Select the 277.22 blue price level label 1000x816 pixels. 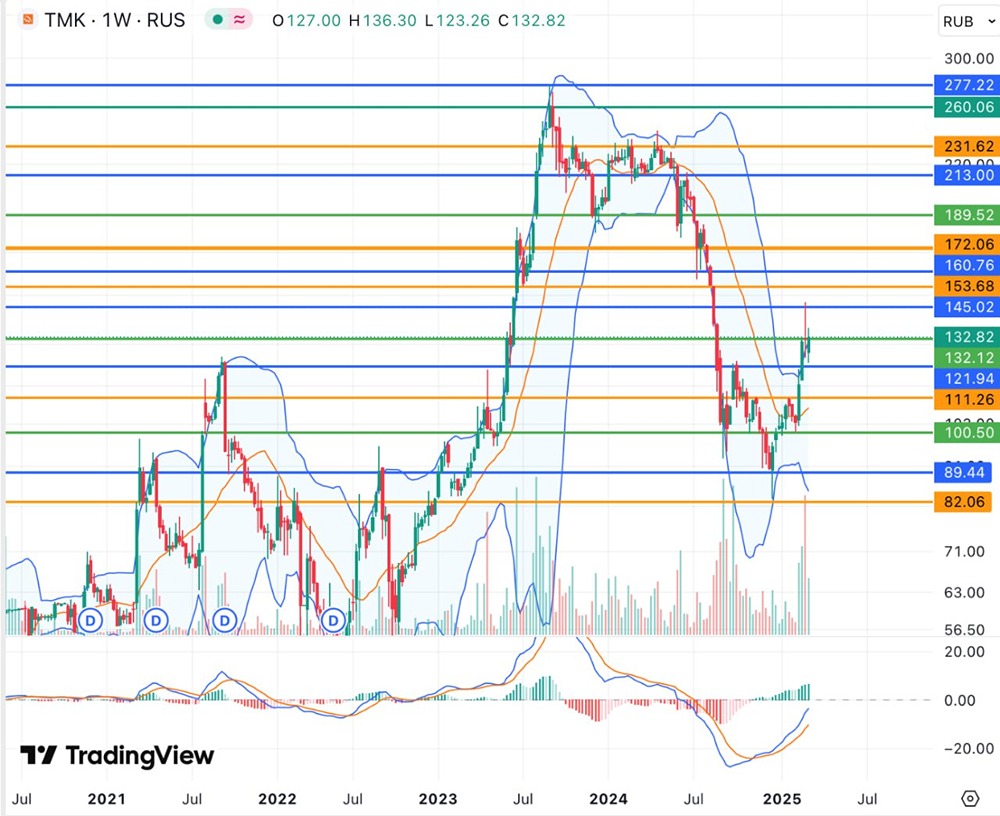click(x=965, y=85)
